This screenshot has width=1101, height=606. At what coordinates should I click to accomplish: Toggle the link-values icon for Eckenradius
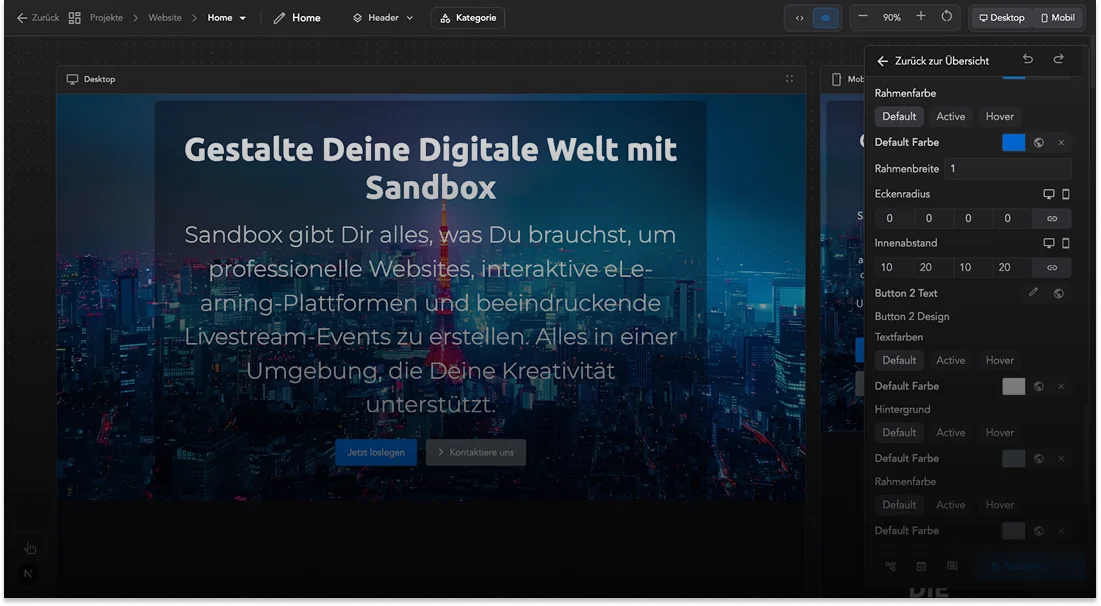coord(1052,218)
